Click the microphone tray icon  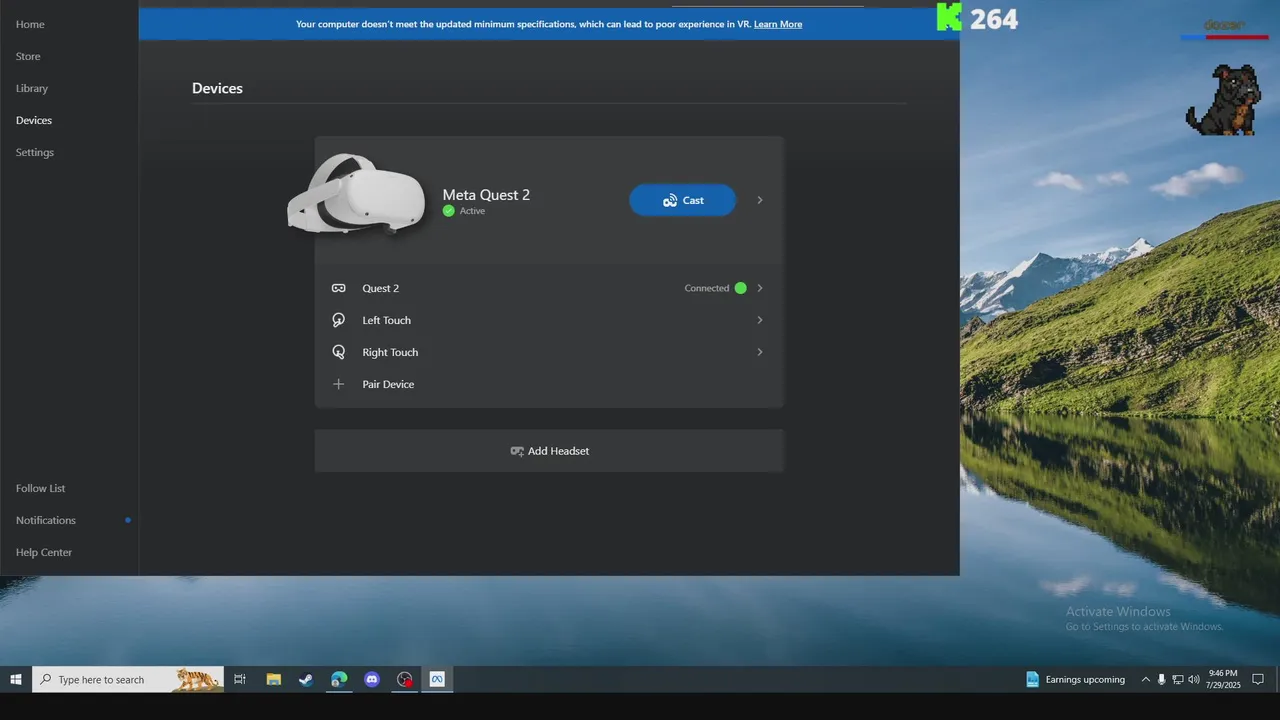[x=1162, y=679]
